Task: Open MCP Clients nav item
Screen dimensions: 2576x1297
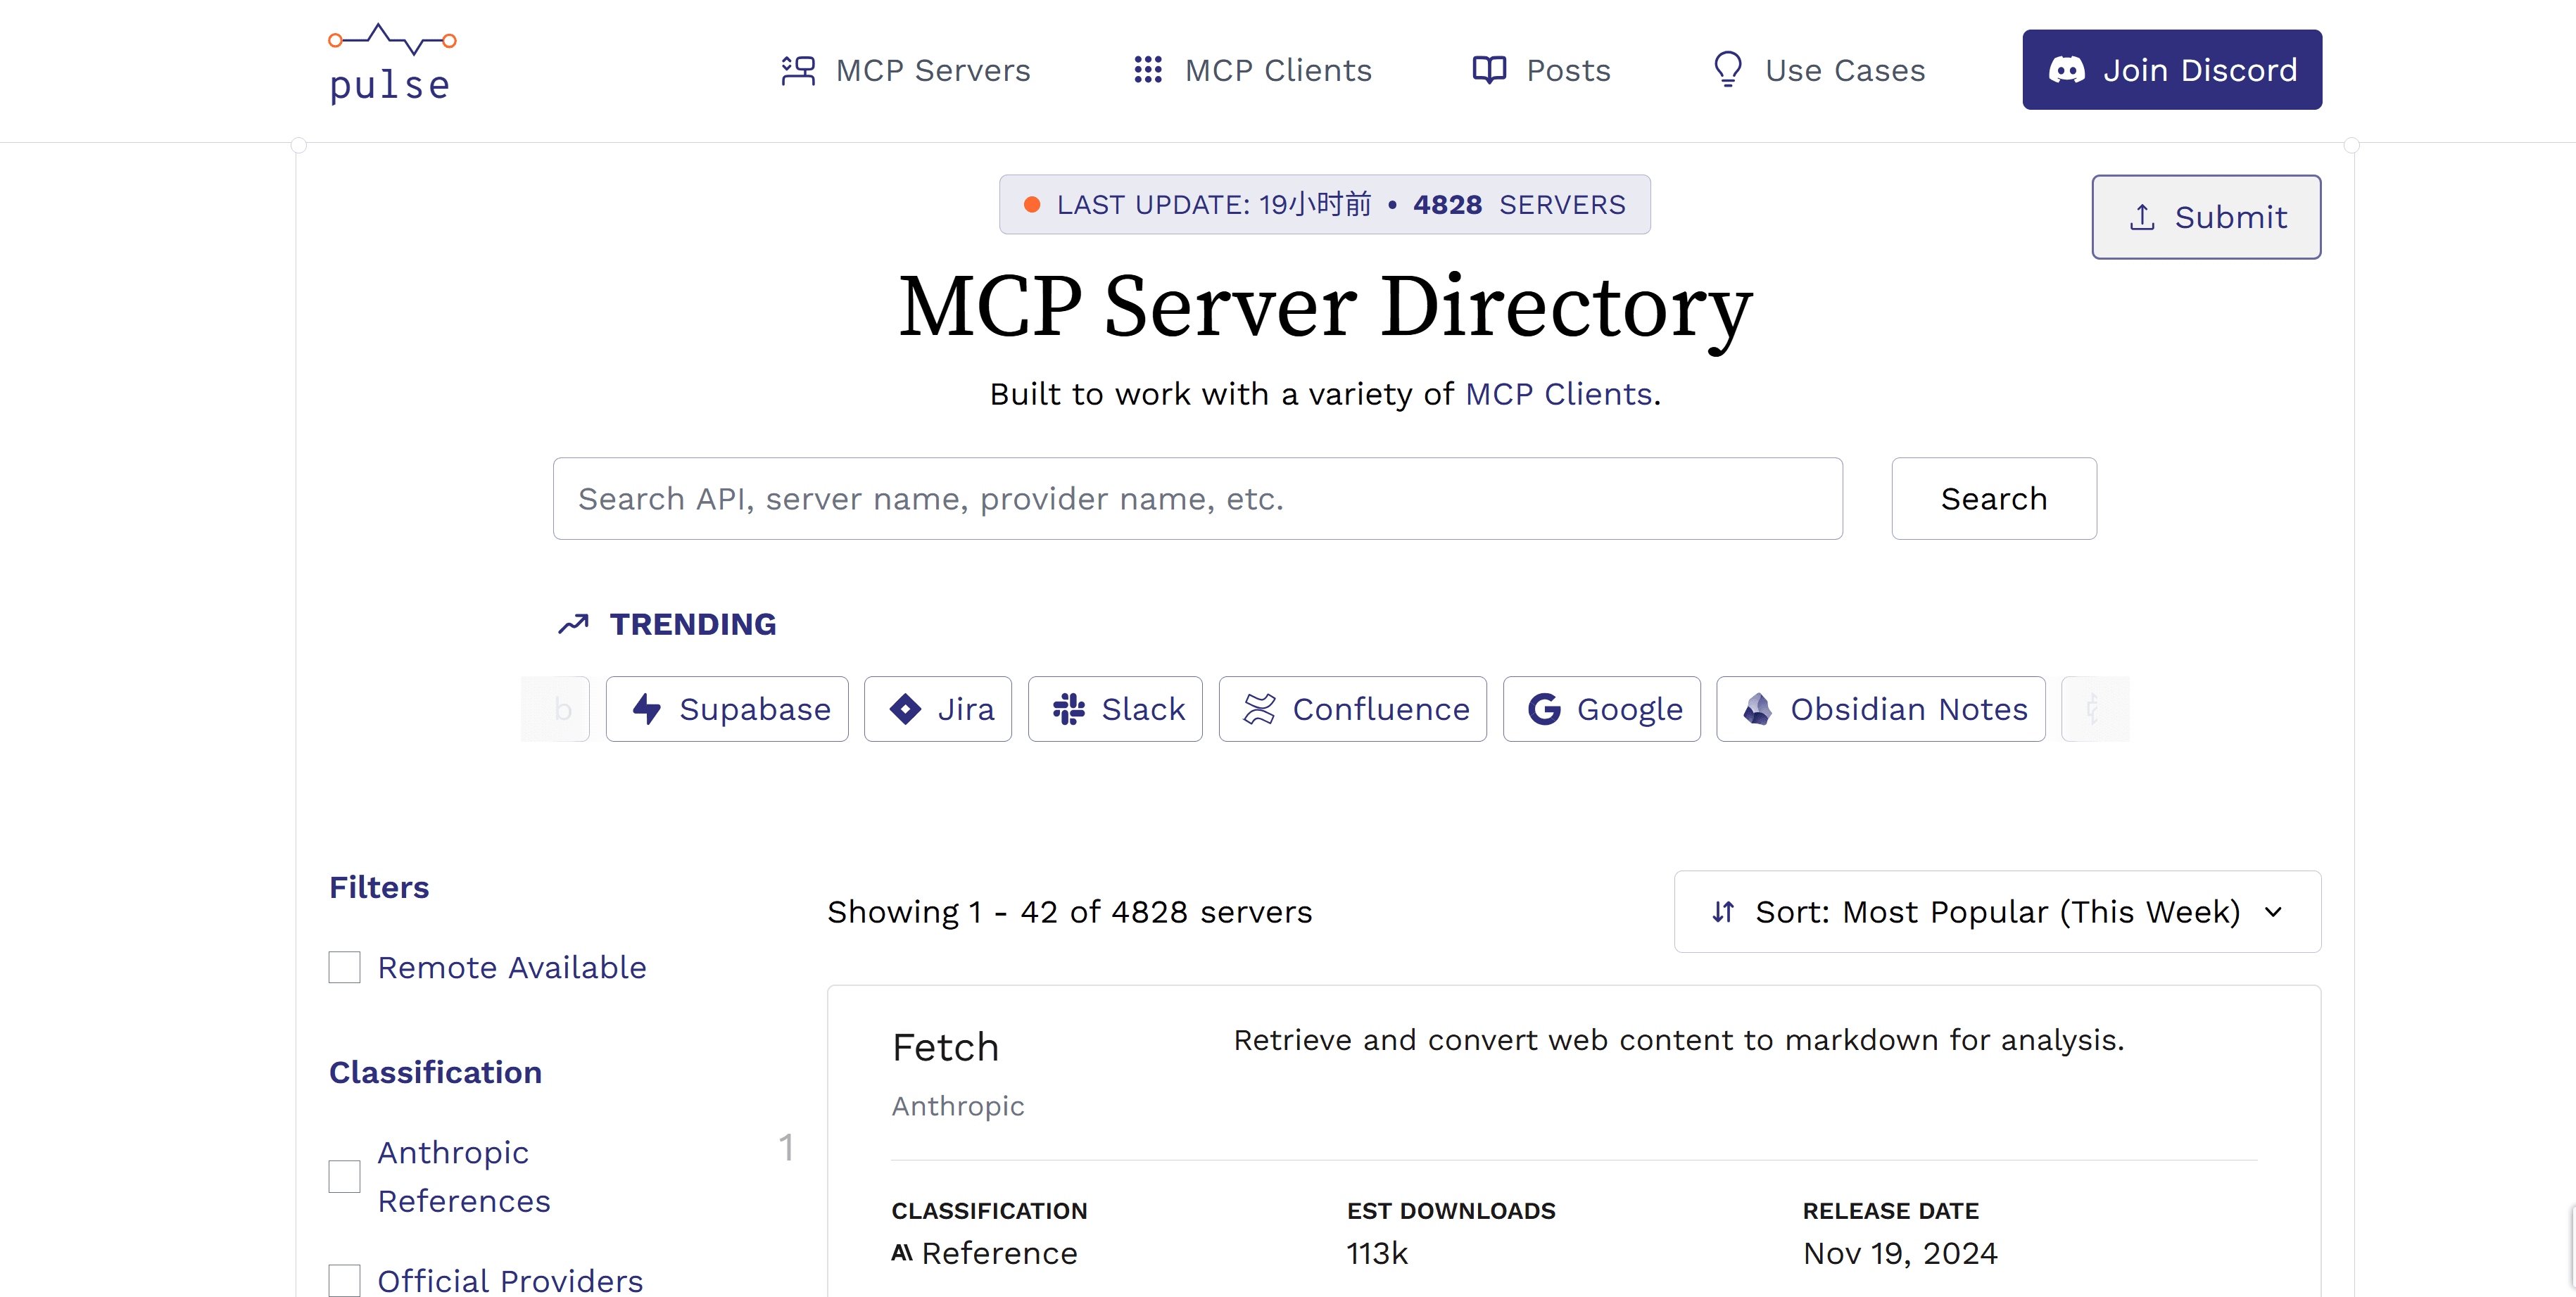Action: click(1253, 70)
